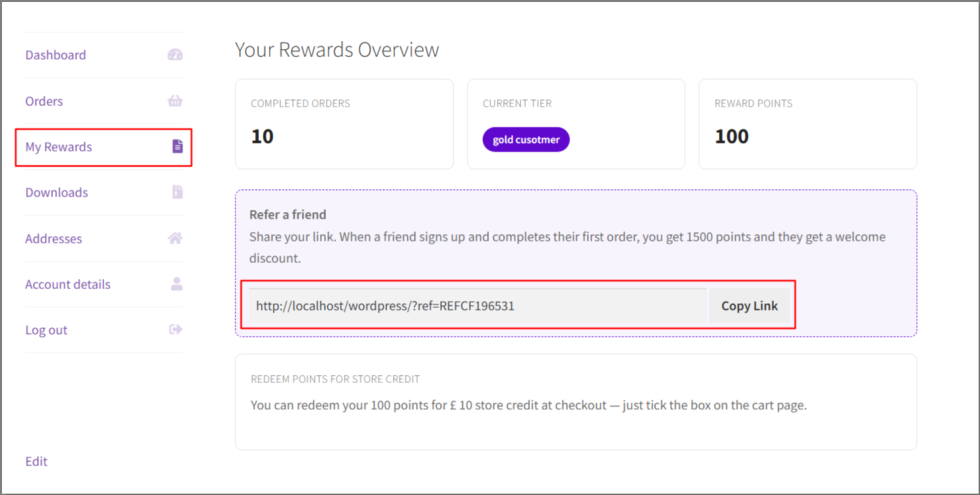Click the Completed Orders card

point(344,124)
